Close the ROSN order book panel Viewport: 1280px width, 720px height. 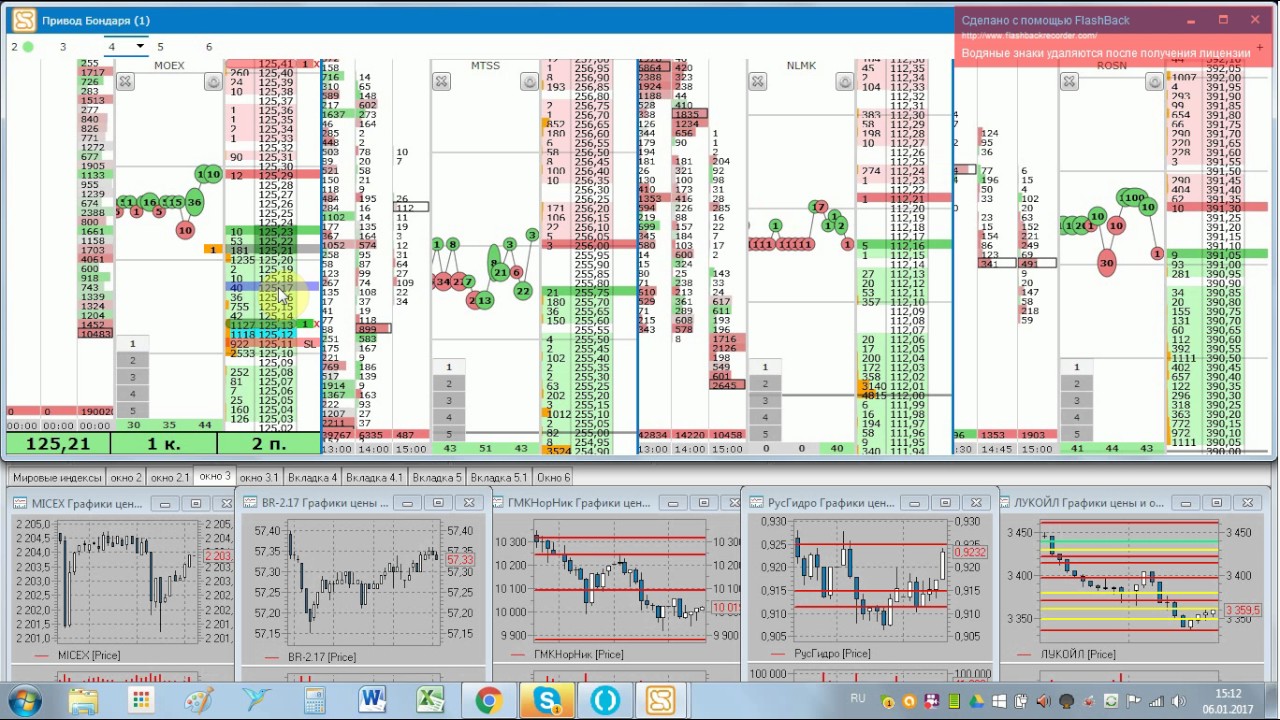tap(1070, 82)
